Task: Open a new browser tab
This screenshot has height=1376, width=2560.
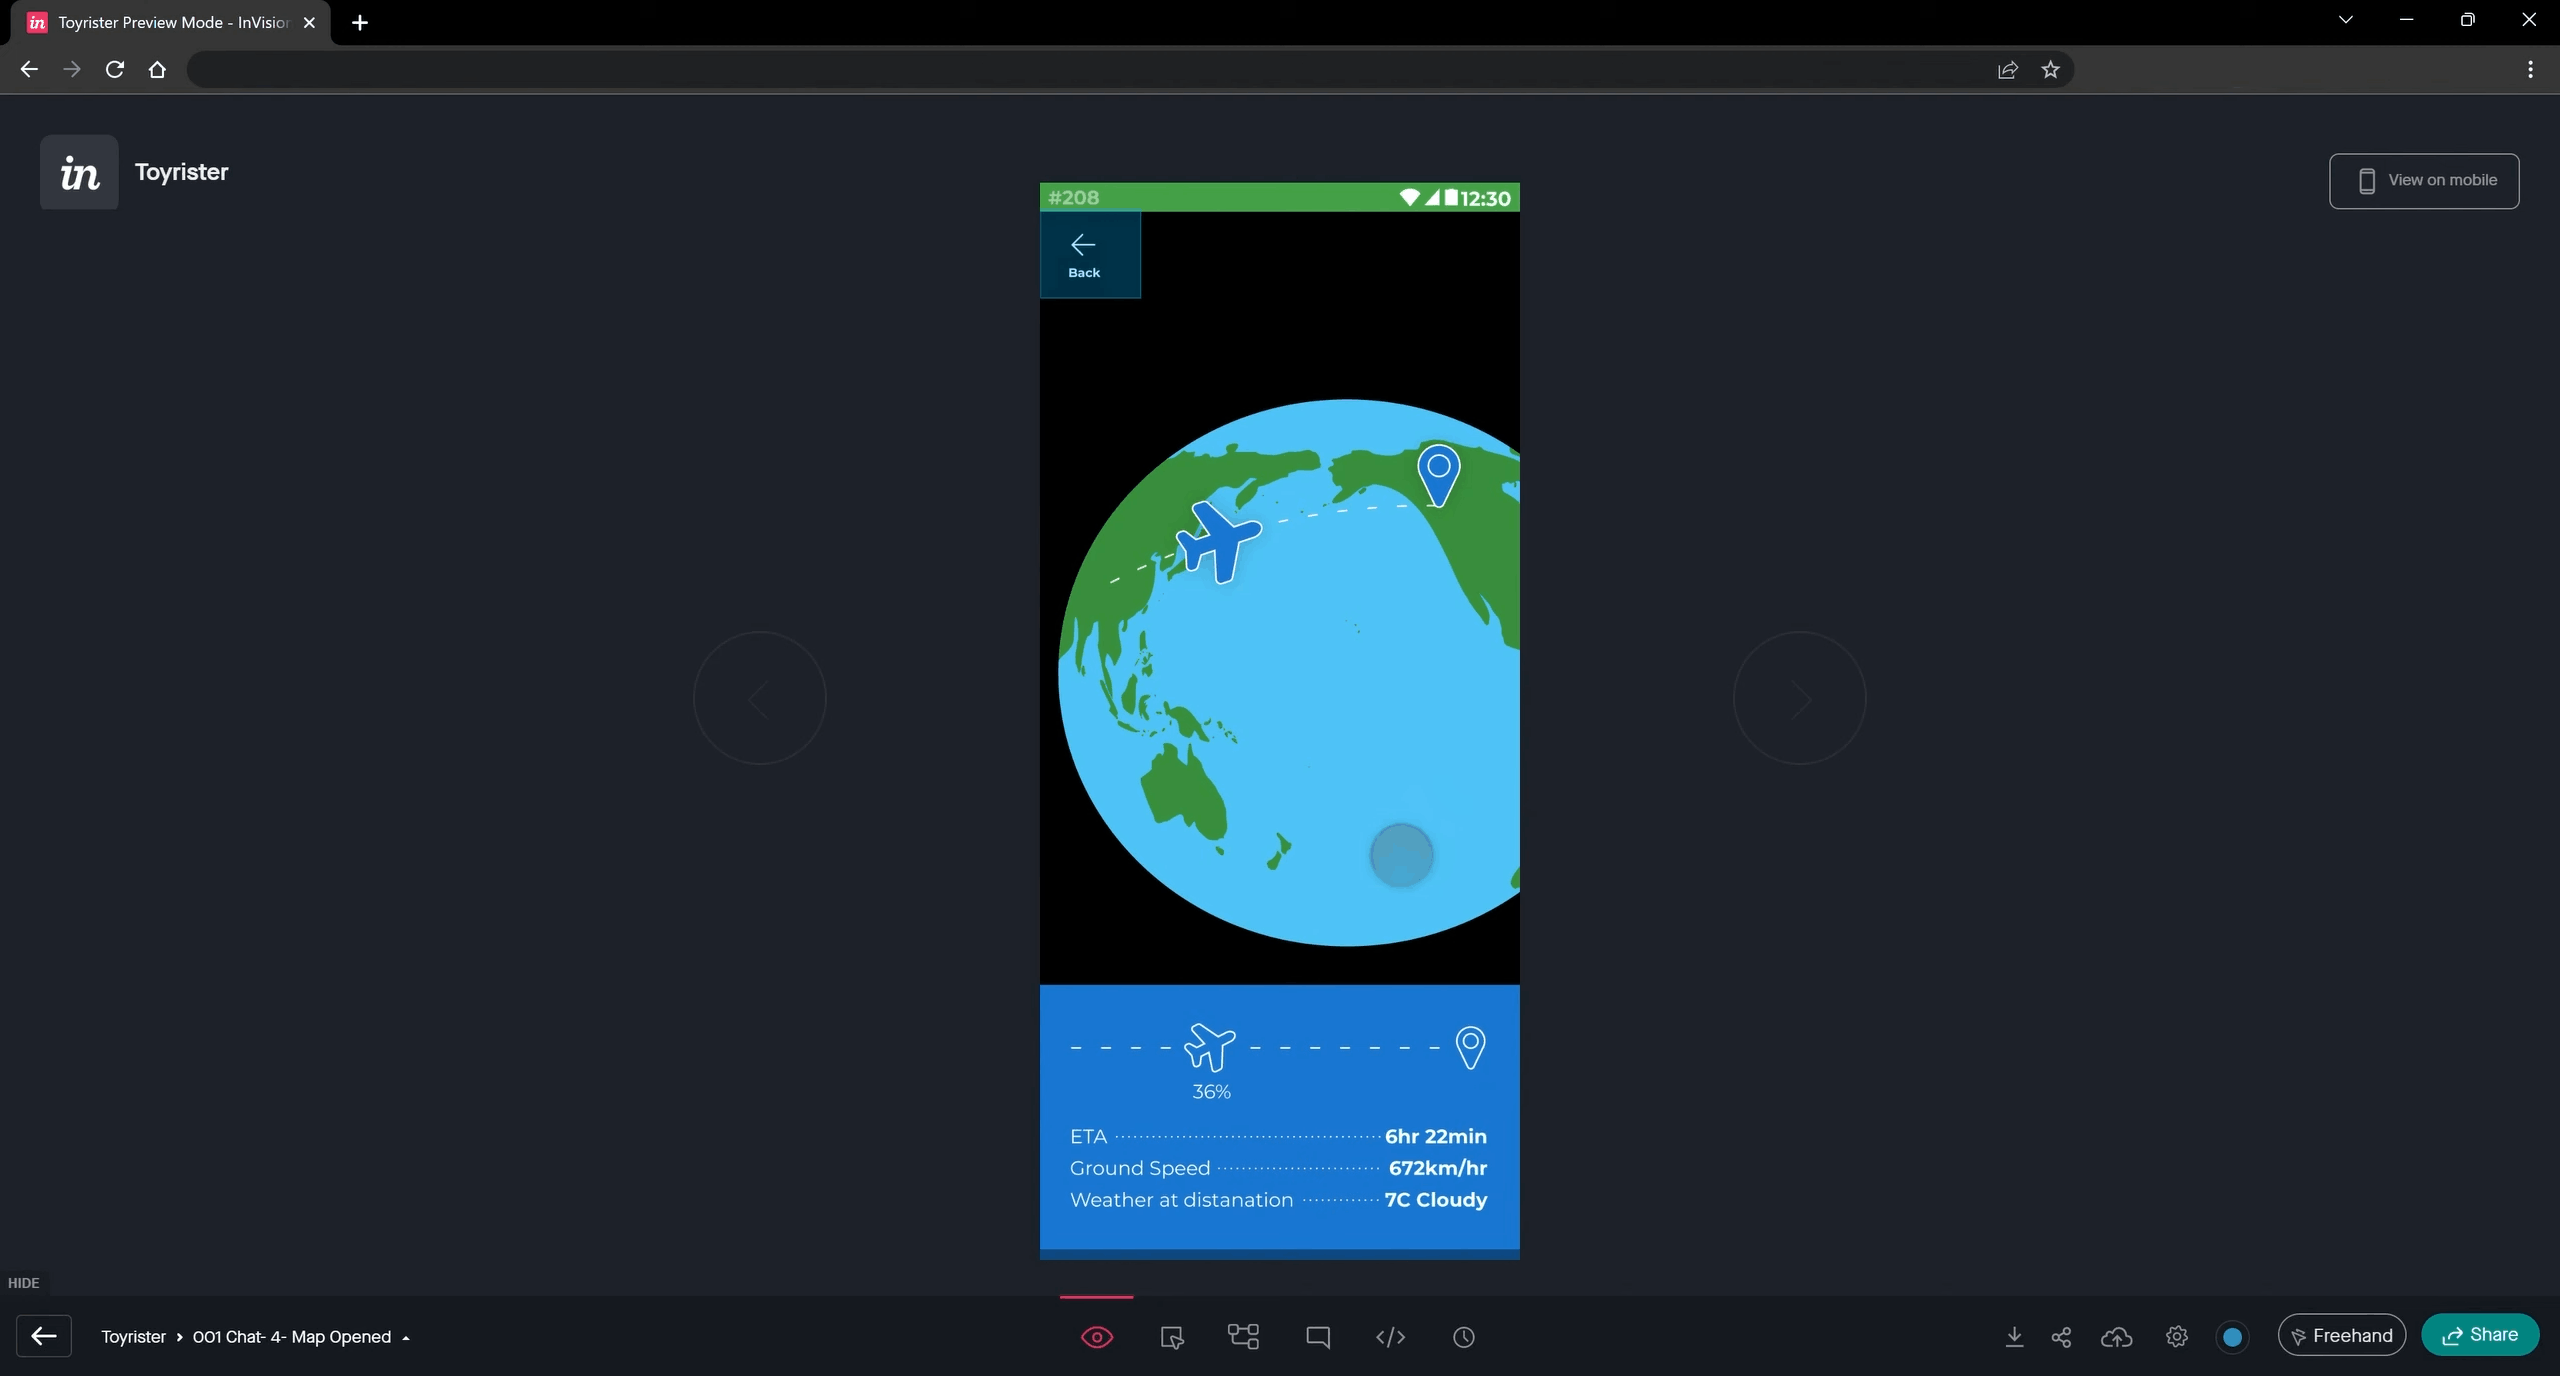Action: tap(360, 22)
